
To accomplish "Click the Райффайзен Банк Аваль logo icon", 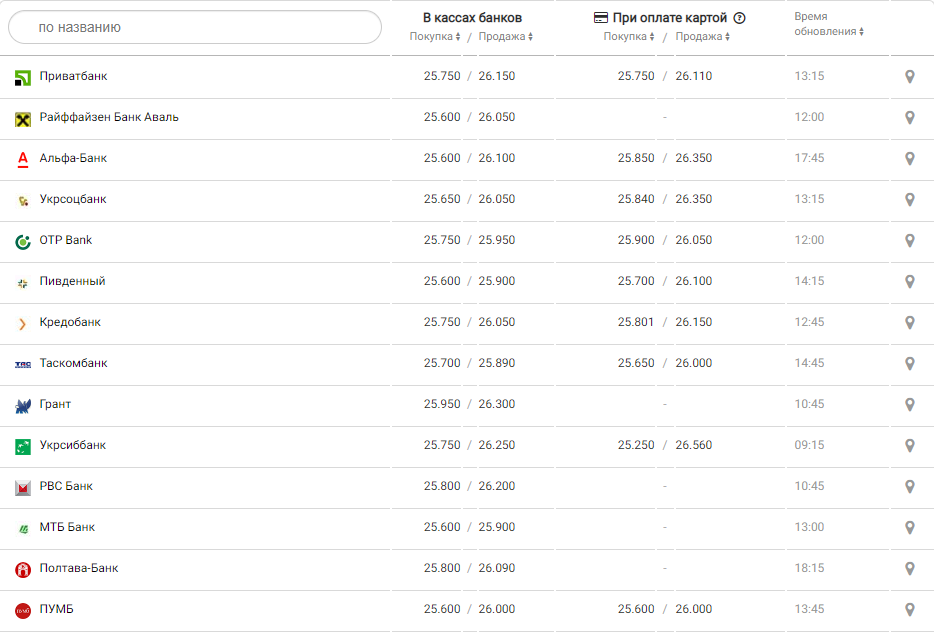I will (23, 119).
